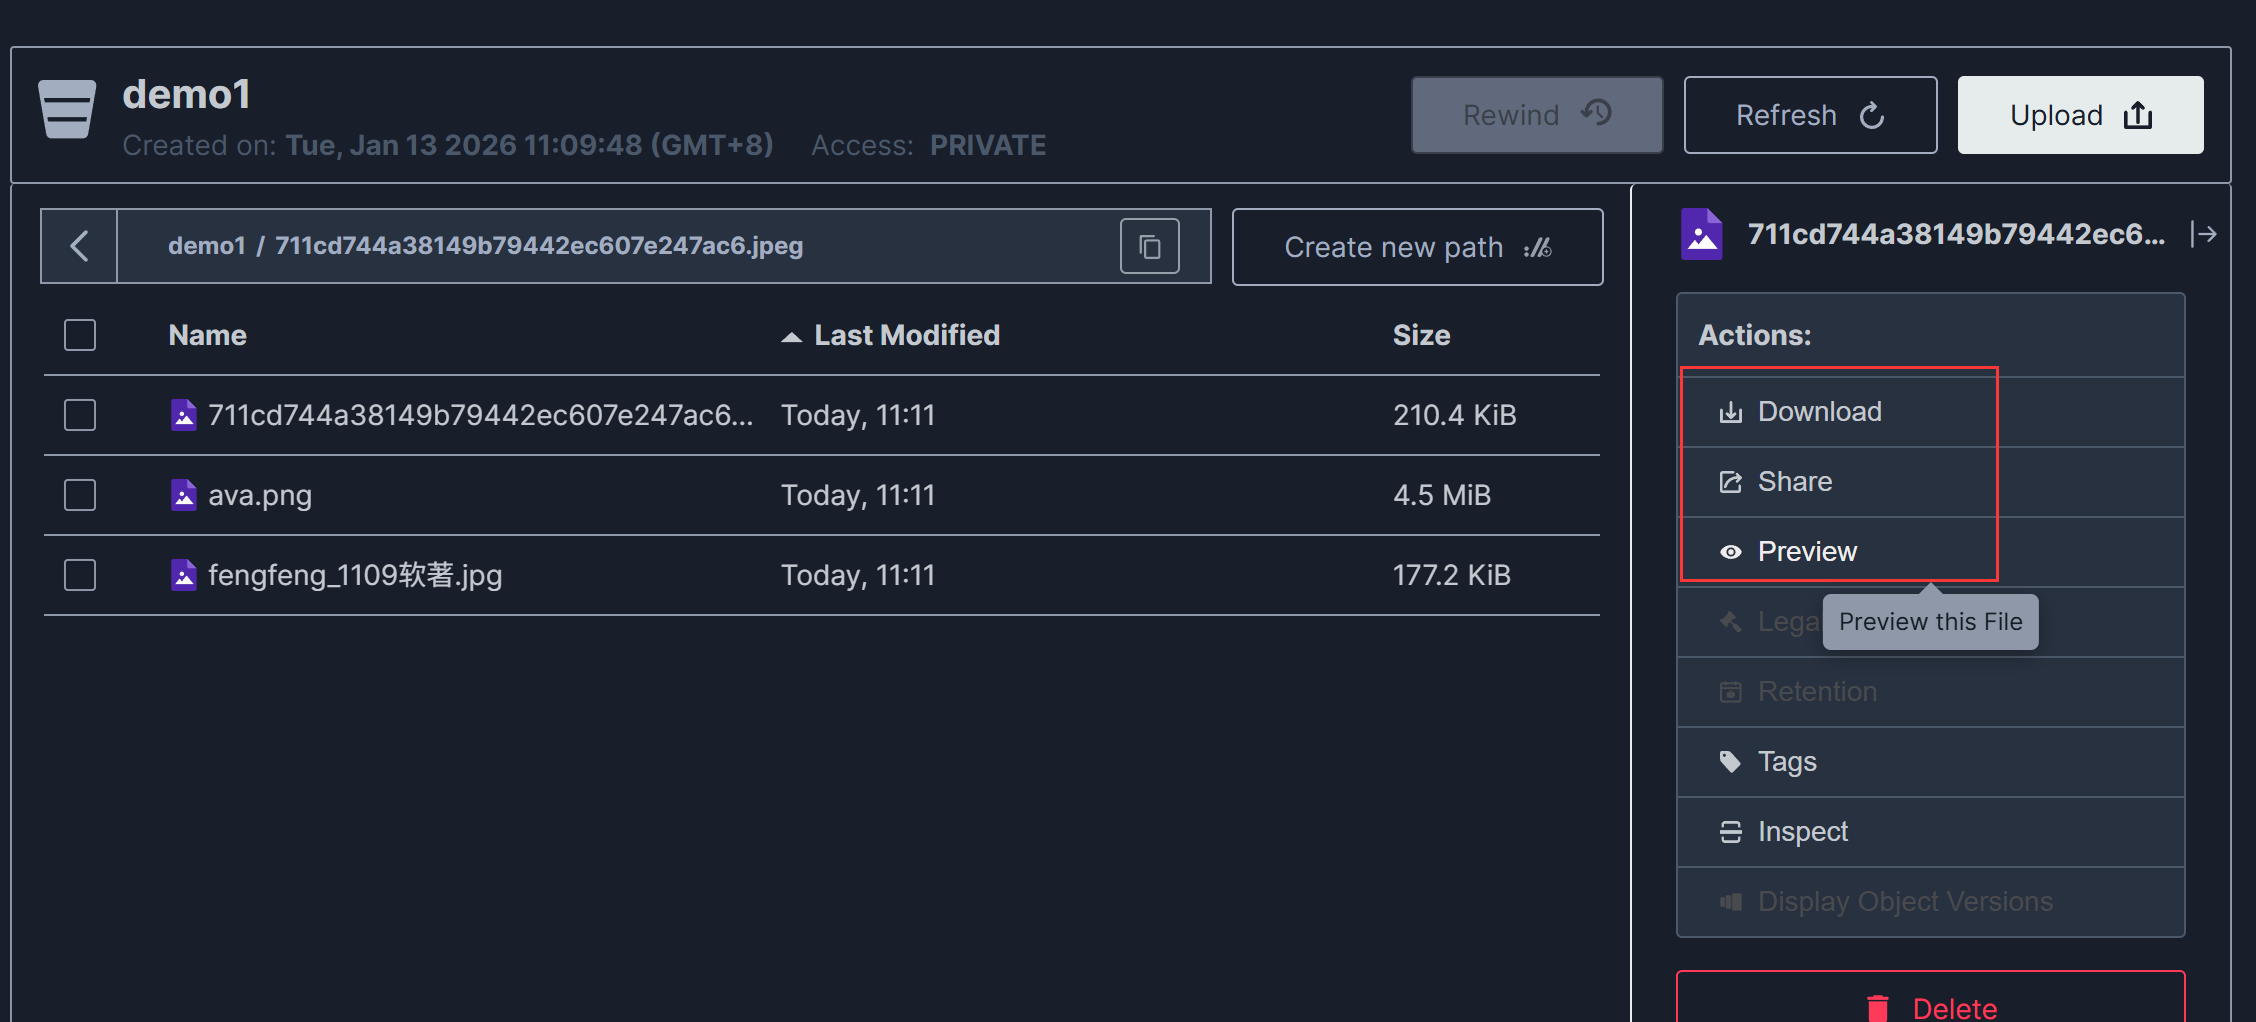Image resolution: width=2256 pixels, height=1022 pixels.
Task: Check the box for ava.png
Action: [x=80, y=495]
